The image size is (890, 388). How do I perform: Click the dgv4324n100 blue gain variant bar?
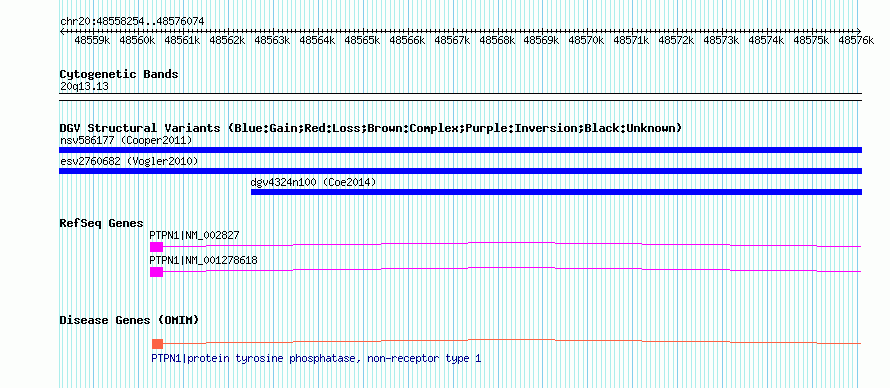[x=556, y=192]
